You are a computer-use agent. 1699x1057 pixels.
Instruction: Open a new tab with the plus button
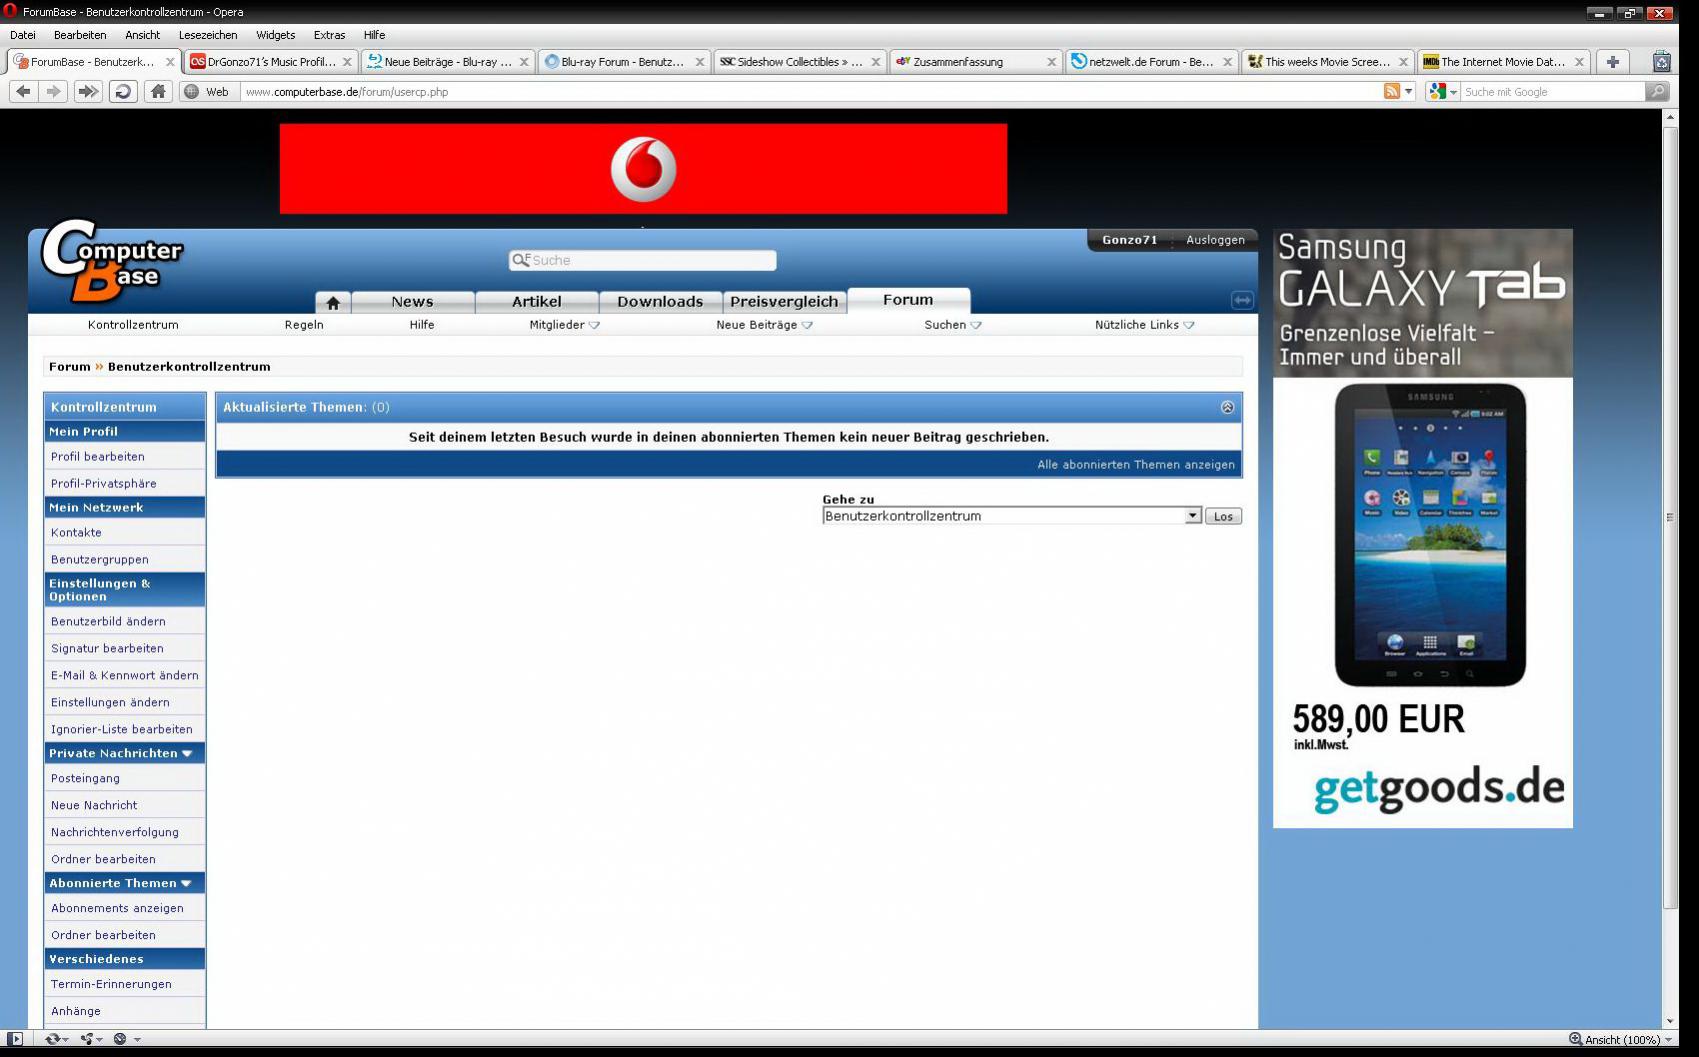click(x=1612, y=62)
